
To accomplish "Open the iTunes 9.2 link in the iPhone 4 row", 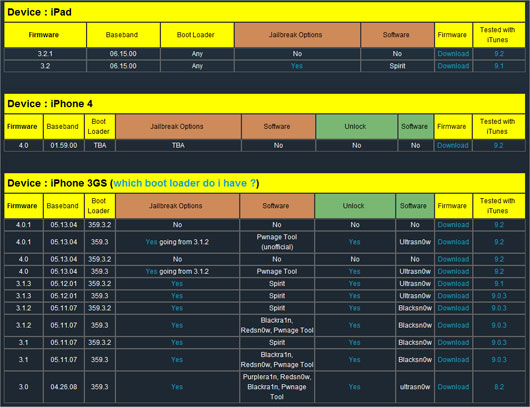I will pyautogui.click(x=498, y=145).
